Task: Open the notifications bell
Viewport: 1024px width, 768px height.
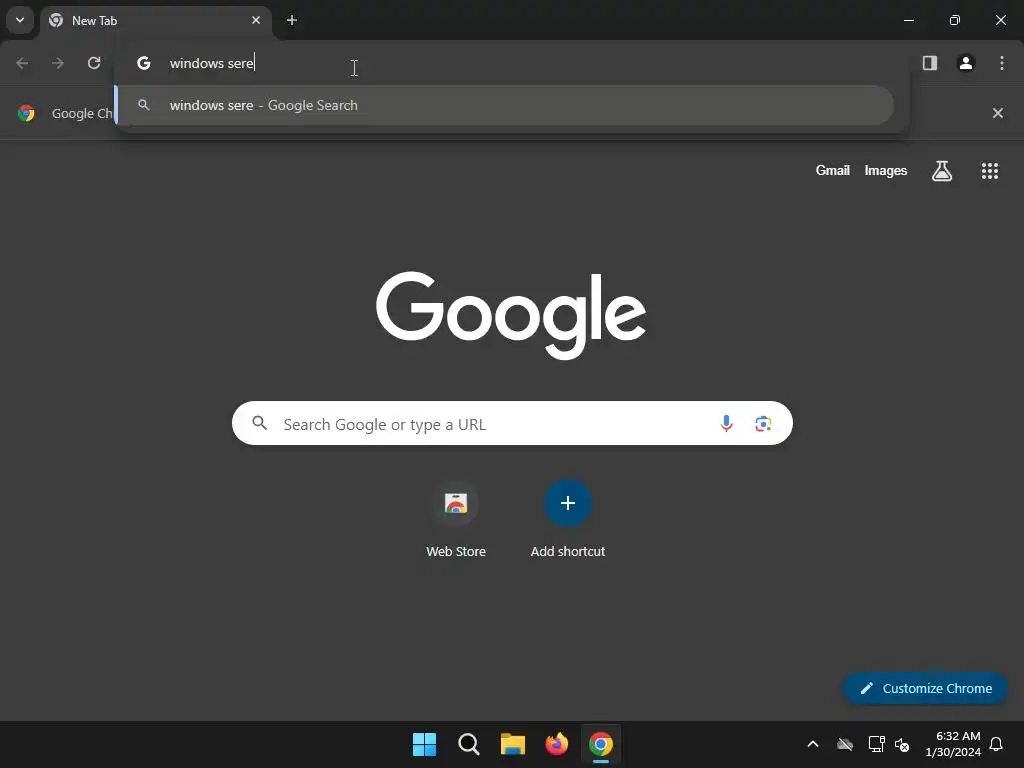Action: click(996, 744)
